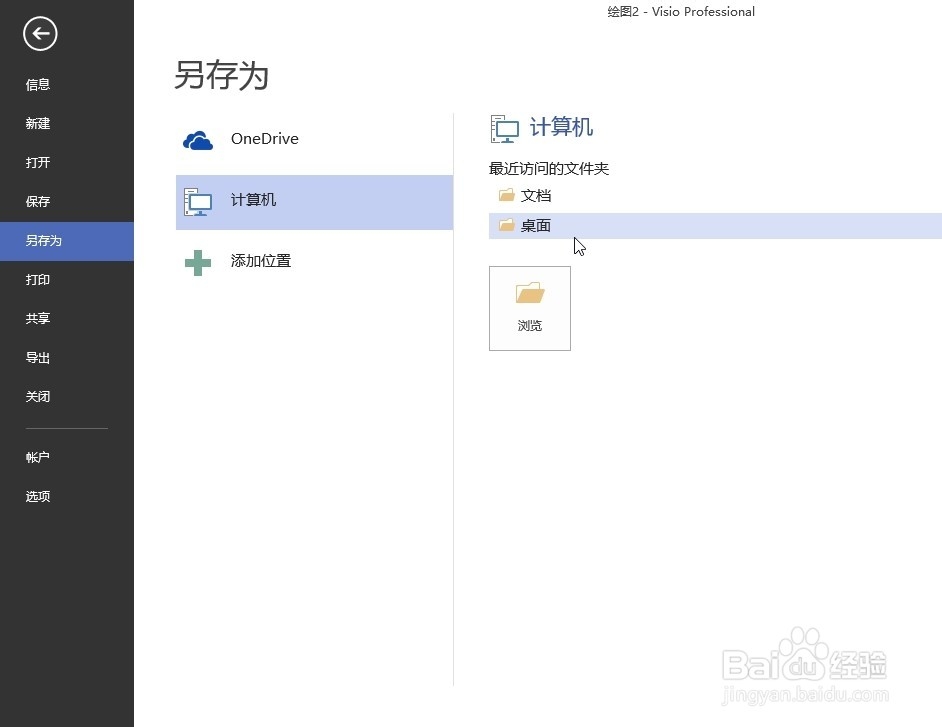Open the 帐户 page
Viewport: 942px width, 727px height.
point(67,457)
